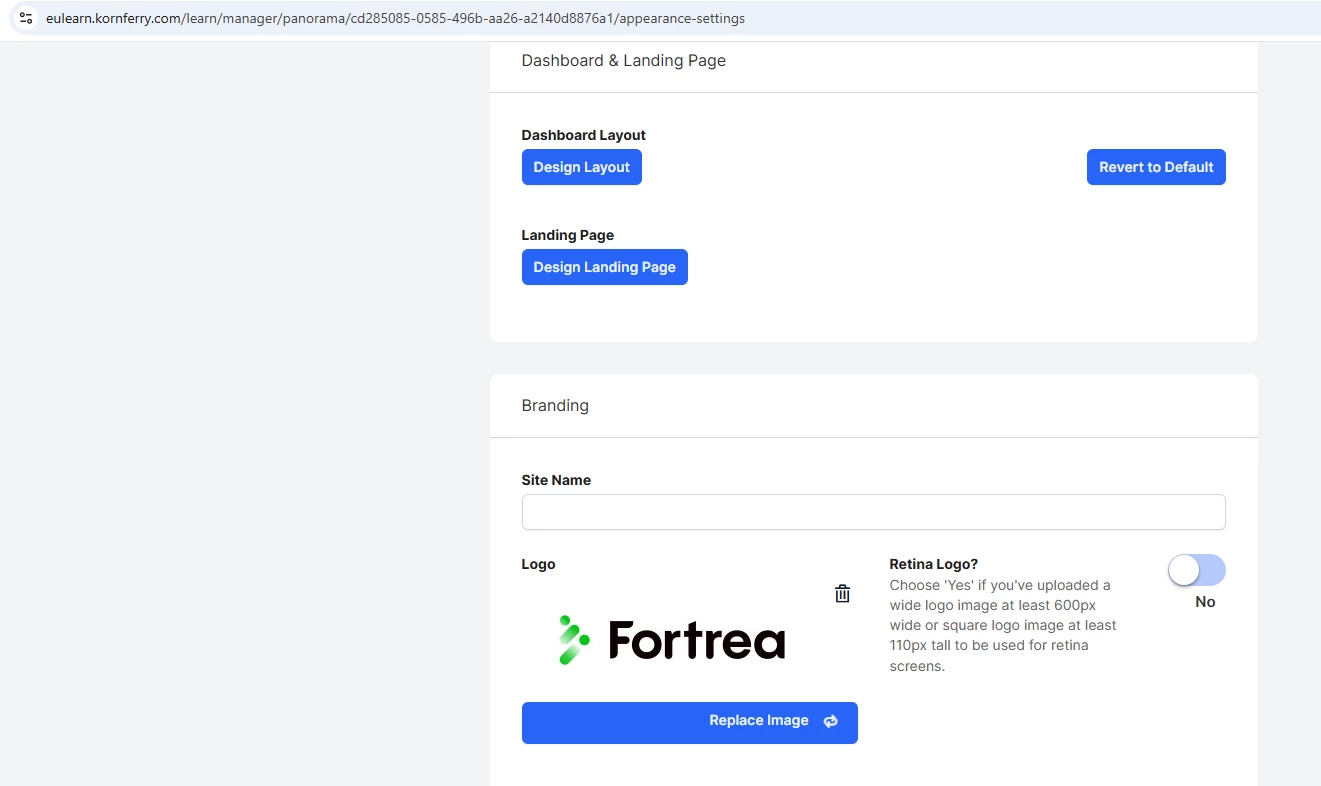Click the 'No' status under the toggle
This screenshot has height=786, width=1321.
(x=1205, y=602)
